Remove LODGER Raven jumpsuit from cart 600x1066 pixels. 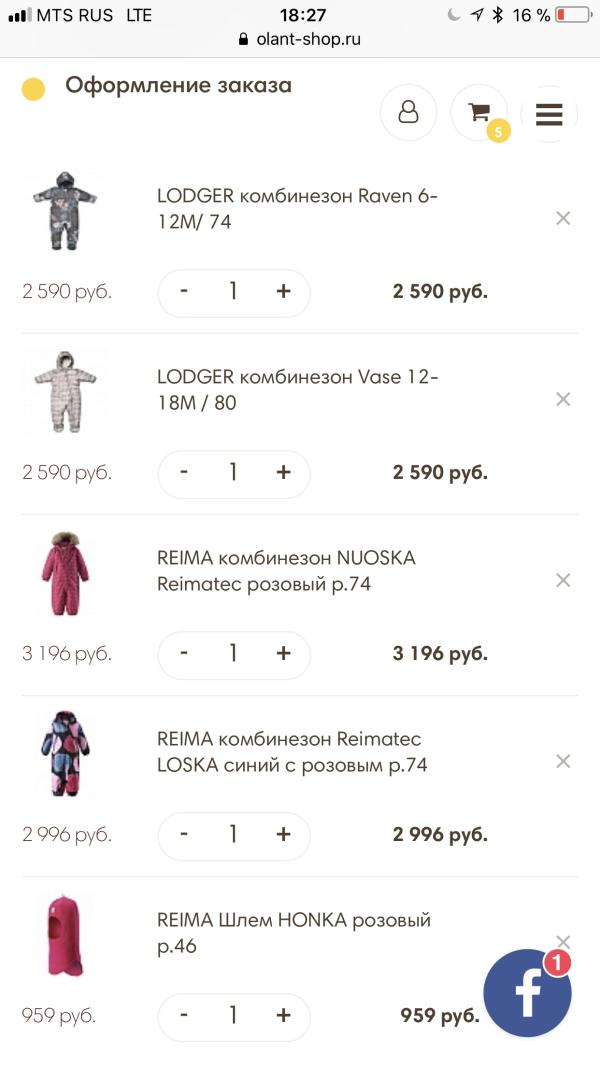563,218
